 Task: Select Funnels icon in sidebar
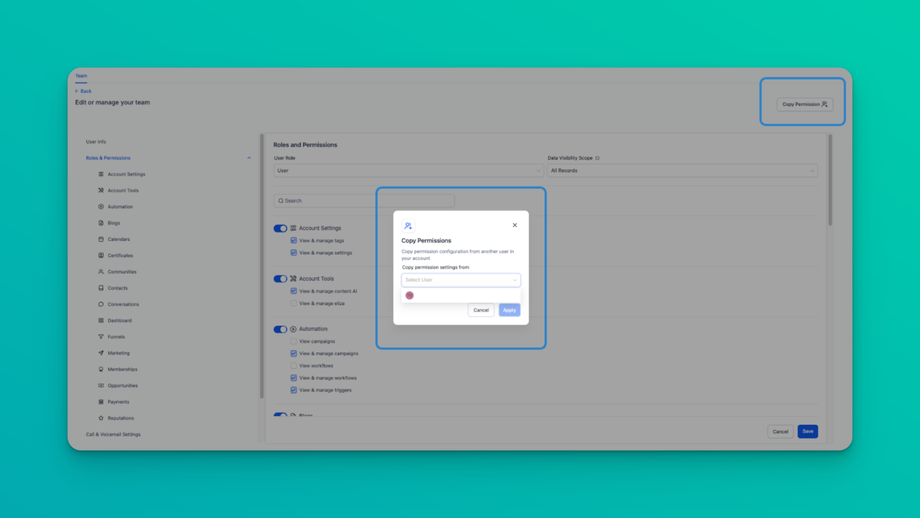coord(101,337)
